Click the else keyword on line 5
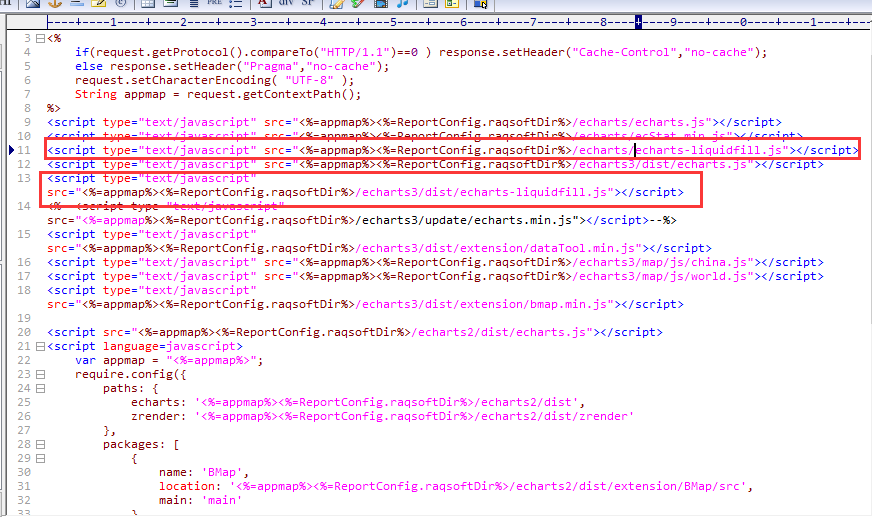Viewport: 872px width, 517px height. tap(89, 66)
